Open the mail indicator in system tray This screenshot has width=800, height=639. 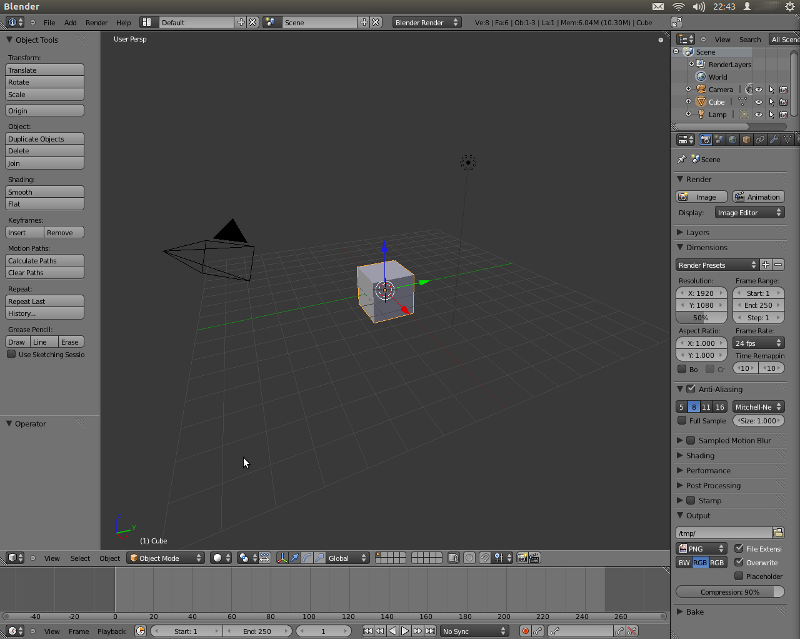[658, 7]
